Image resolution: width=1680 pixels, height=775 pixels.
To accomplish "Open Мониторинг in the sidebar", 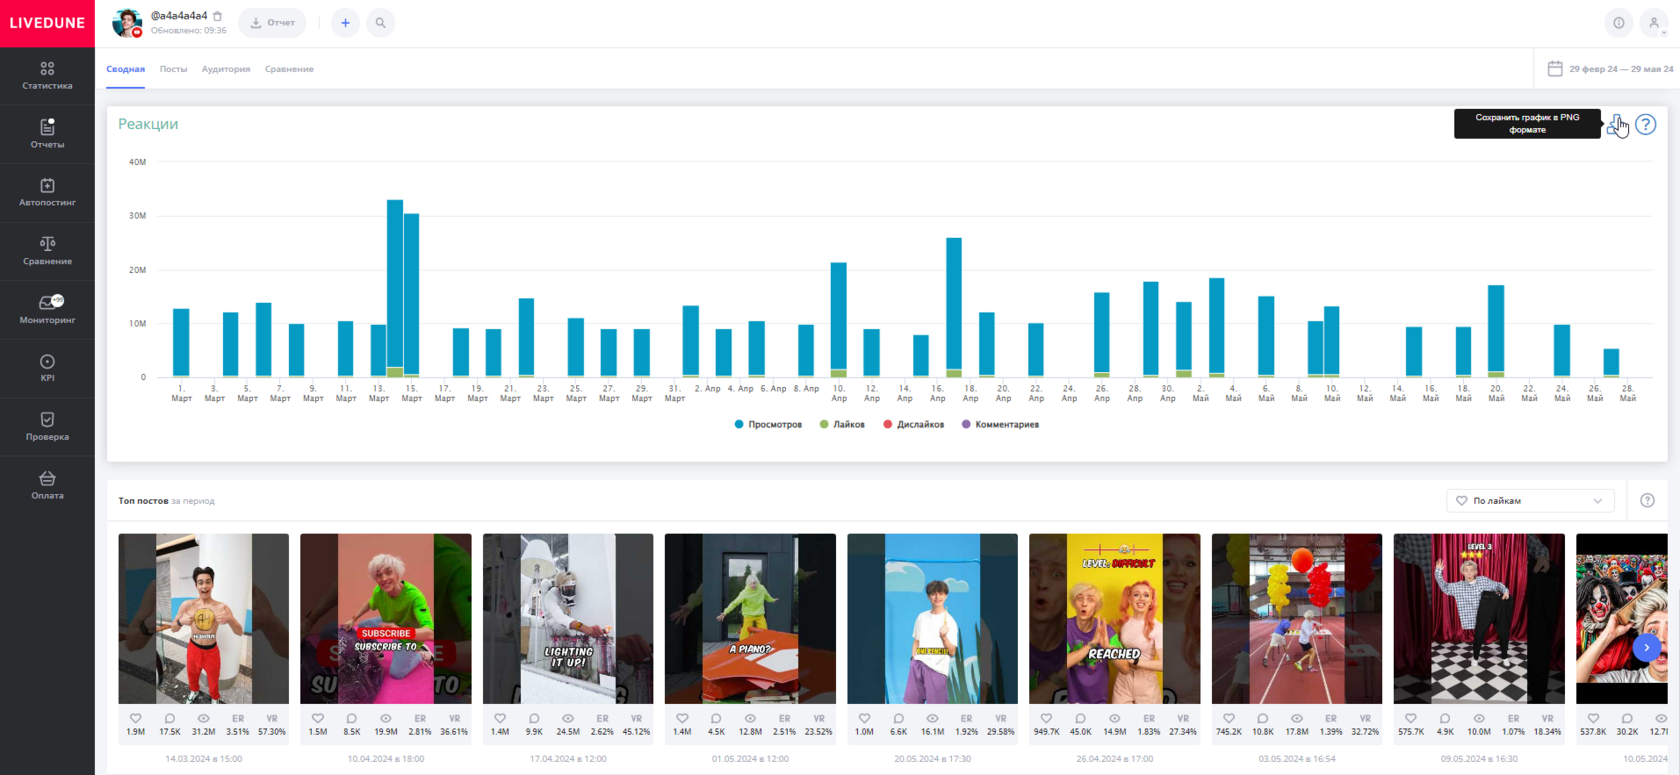I will point(47,309).
